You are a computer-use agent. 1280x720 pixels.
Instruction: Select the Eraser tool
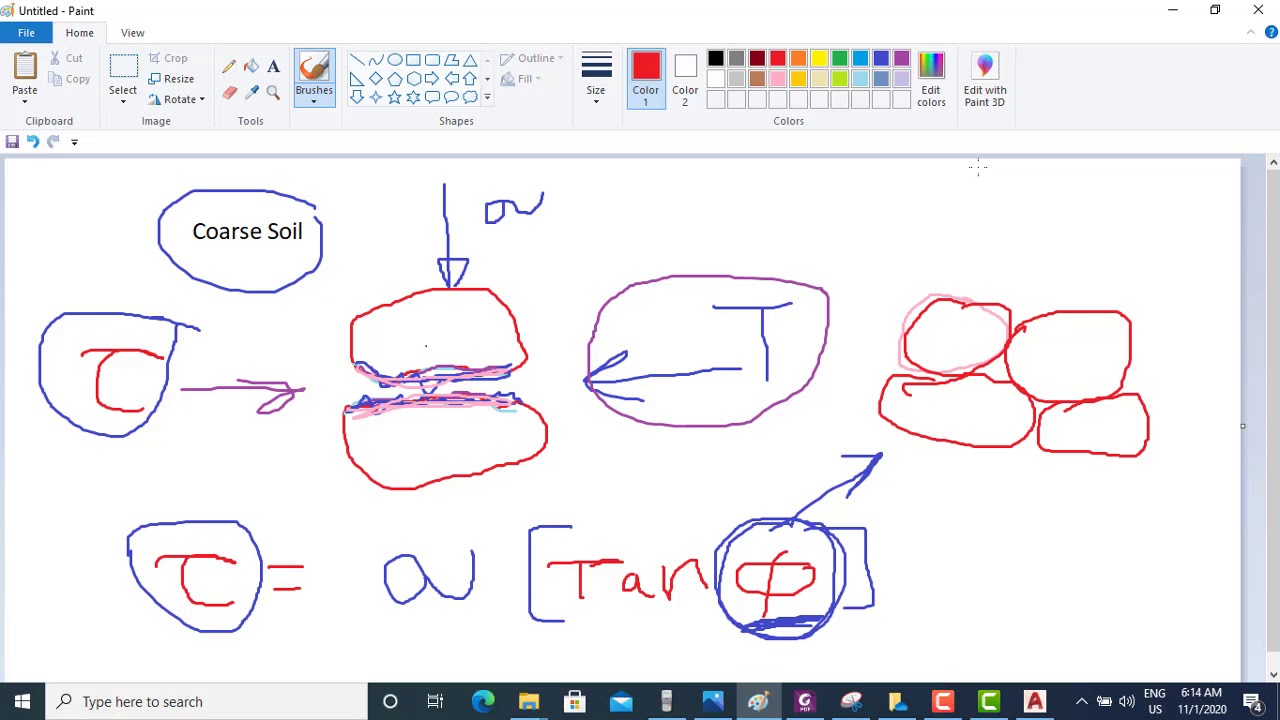point(229,93)
